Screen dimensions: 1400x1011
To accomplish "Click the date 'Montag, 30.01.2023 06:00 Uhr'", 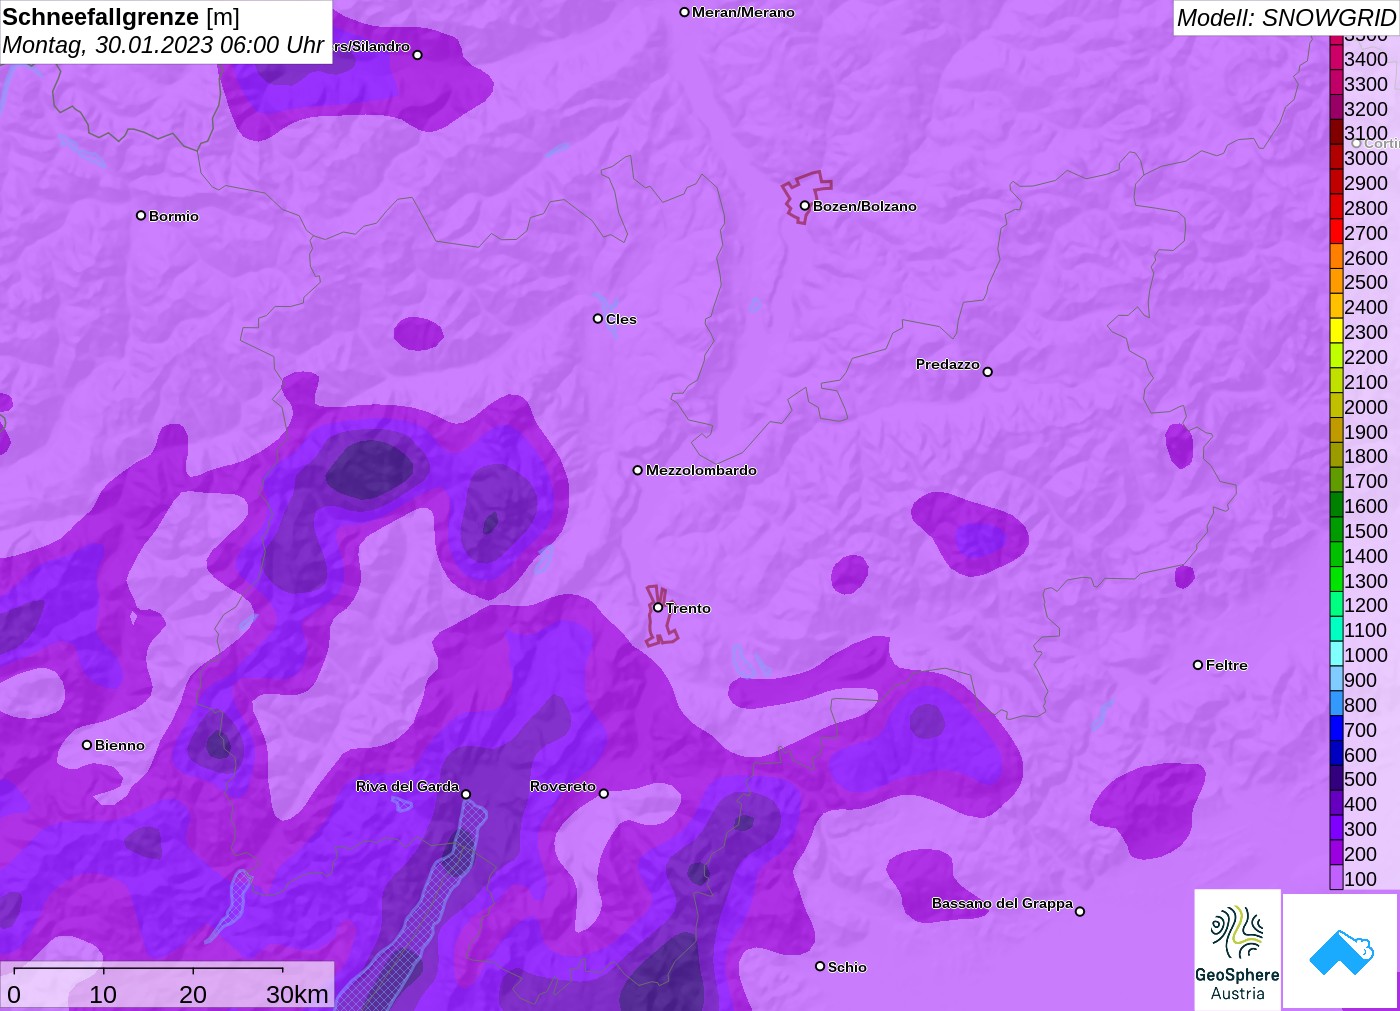I will 163,45.
